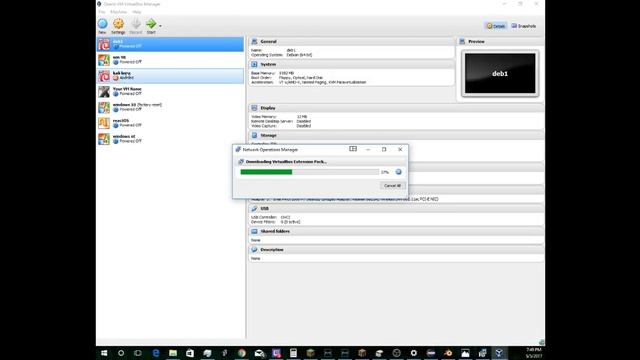
Task: Click the General section header
Action: [x=352, y=42]
